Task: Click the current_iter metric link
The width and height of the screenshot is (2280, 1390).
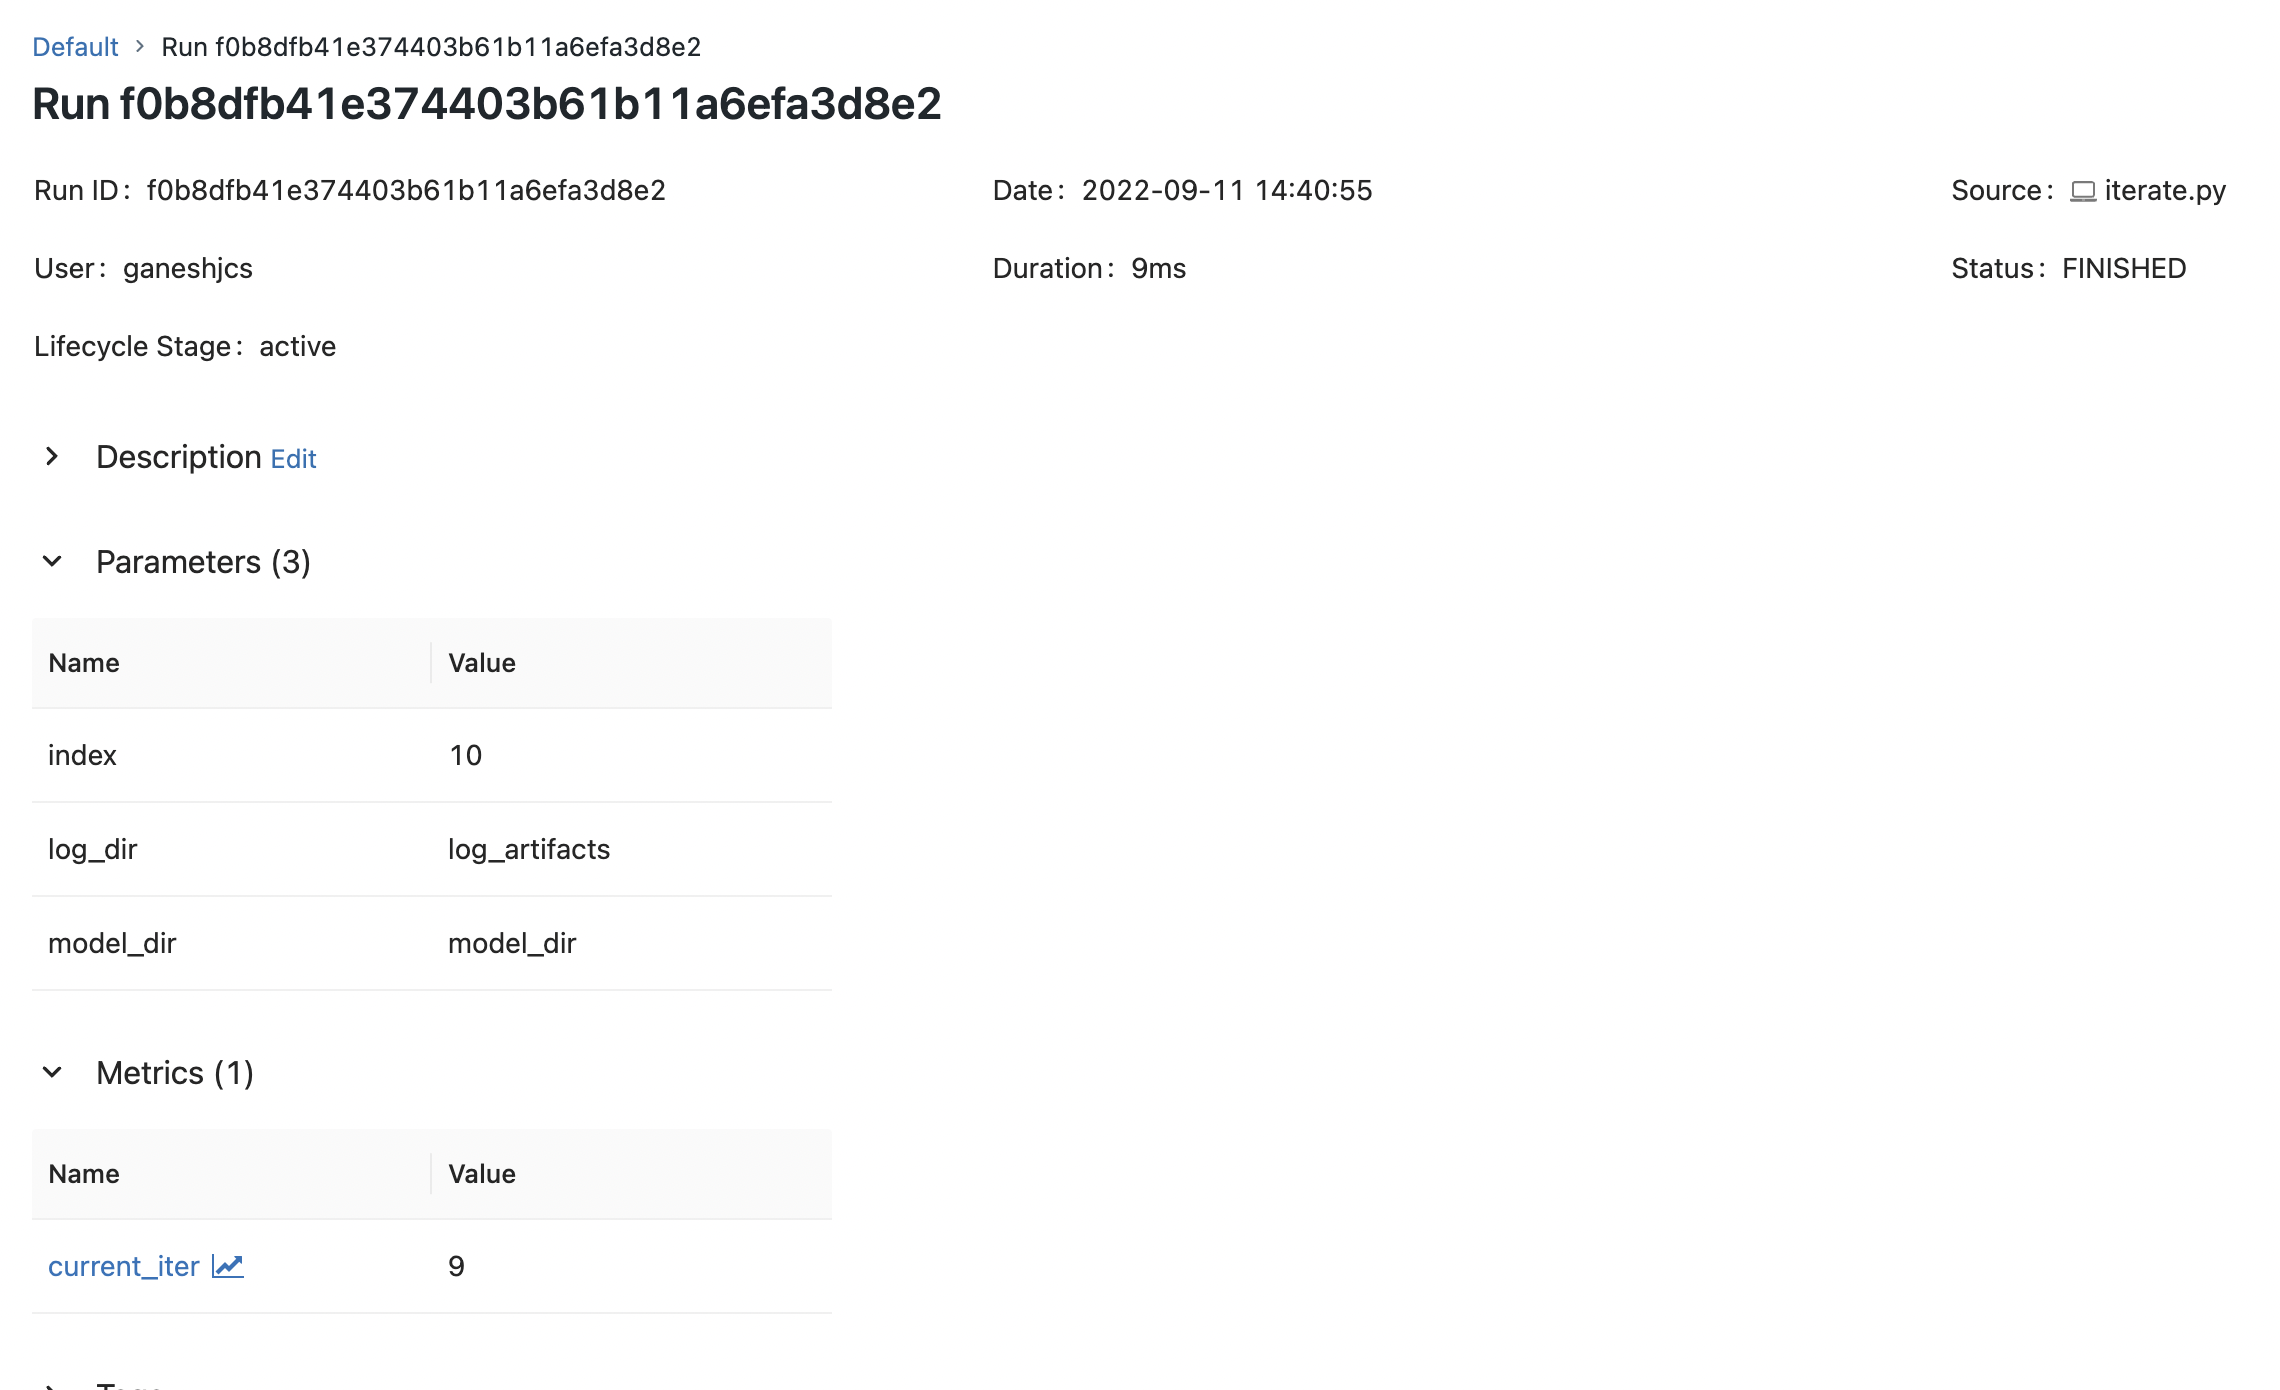Action: coord(124,1266)
